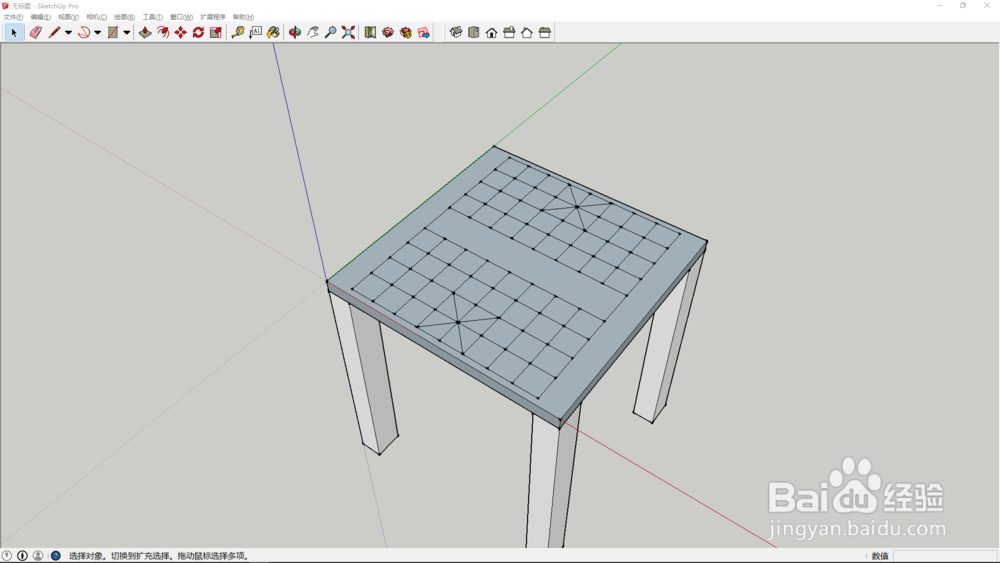Image resolution: width=1000 pixels, height=563 pixels.
Task: Expand the Line tool dropdown arrow
Action: point(68,33)
